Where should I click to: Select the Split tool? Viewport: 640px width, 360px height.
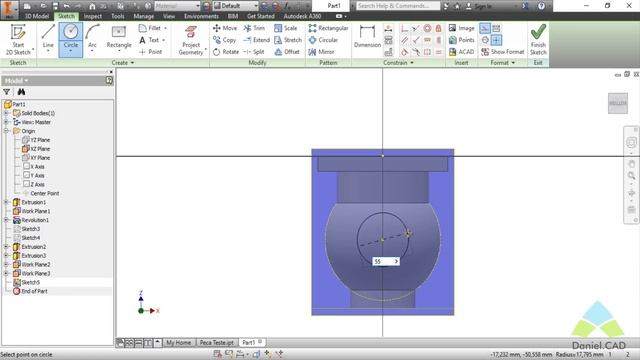coord(254,52)
